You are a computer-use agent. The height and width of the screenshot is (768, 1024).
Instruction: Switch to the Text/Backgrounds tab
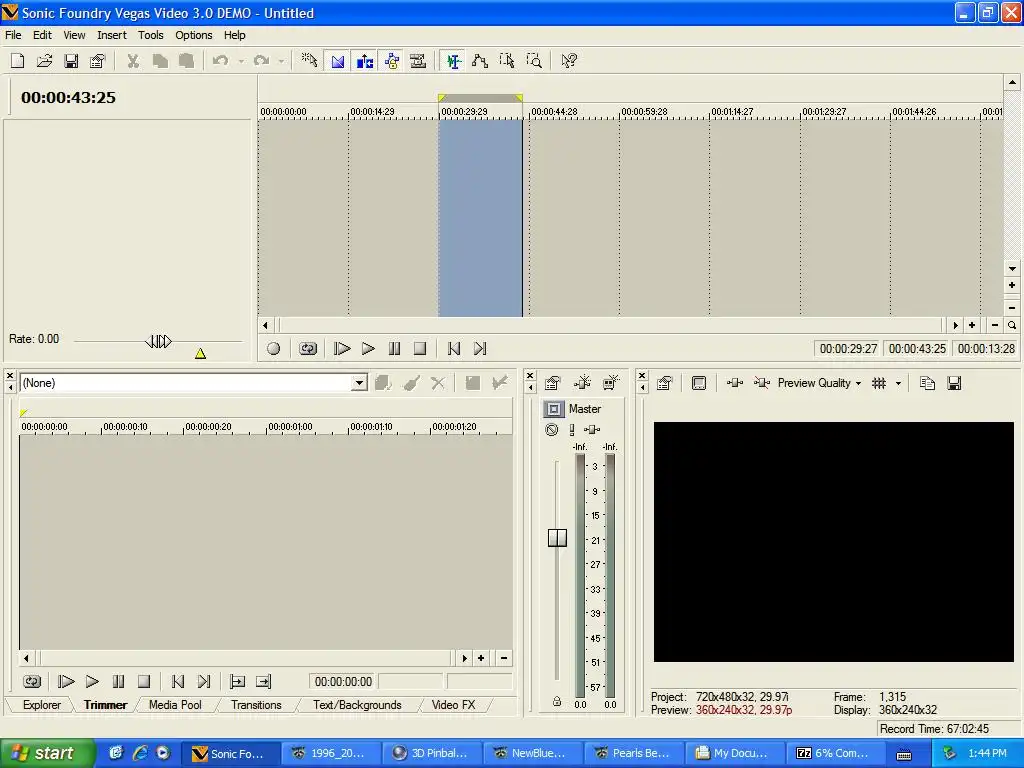(x=357, y=705)
